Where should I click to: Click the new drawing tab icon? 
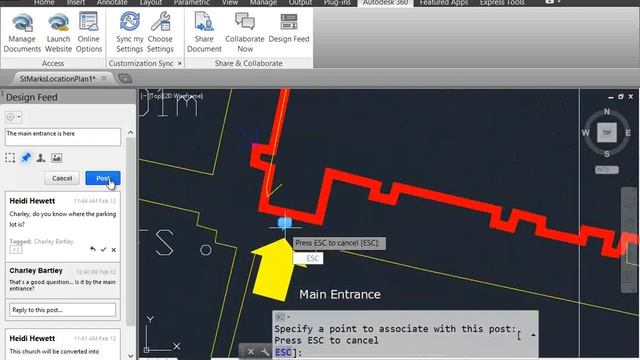(x=125, y=78)
